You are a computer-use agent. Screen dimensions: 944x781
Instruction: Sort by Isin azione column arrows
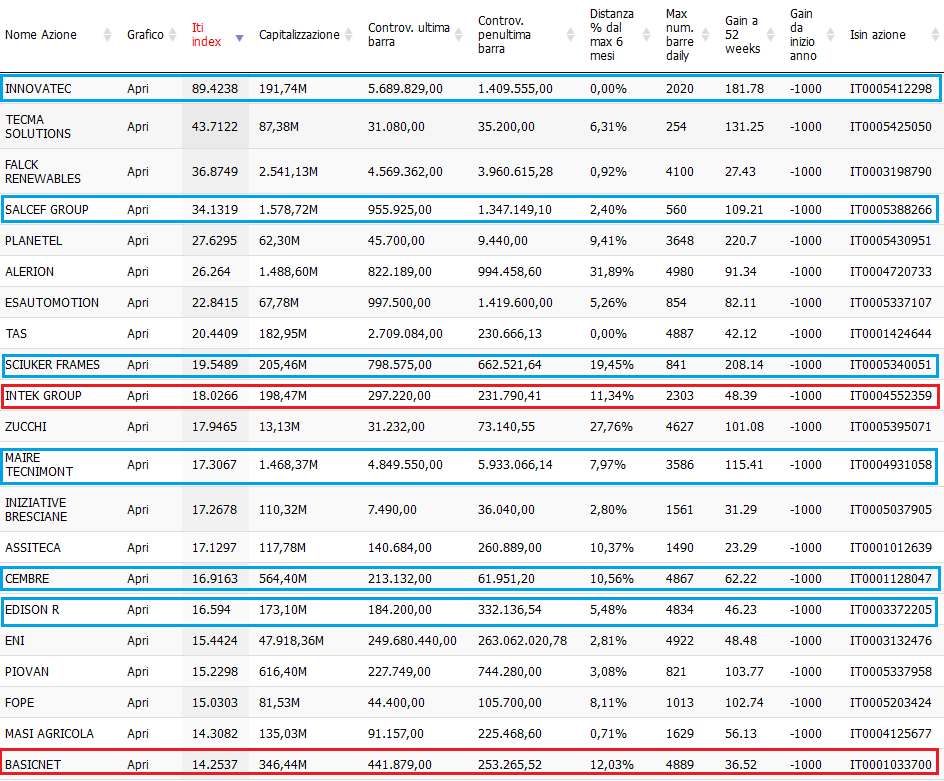coord(935,35)
